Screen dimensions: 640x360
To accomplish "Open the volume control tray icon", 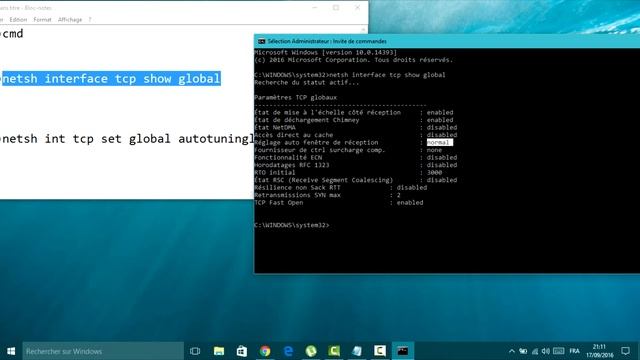I will click(546, 351).
